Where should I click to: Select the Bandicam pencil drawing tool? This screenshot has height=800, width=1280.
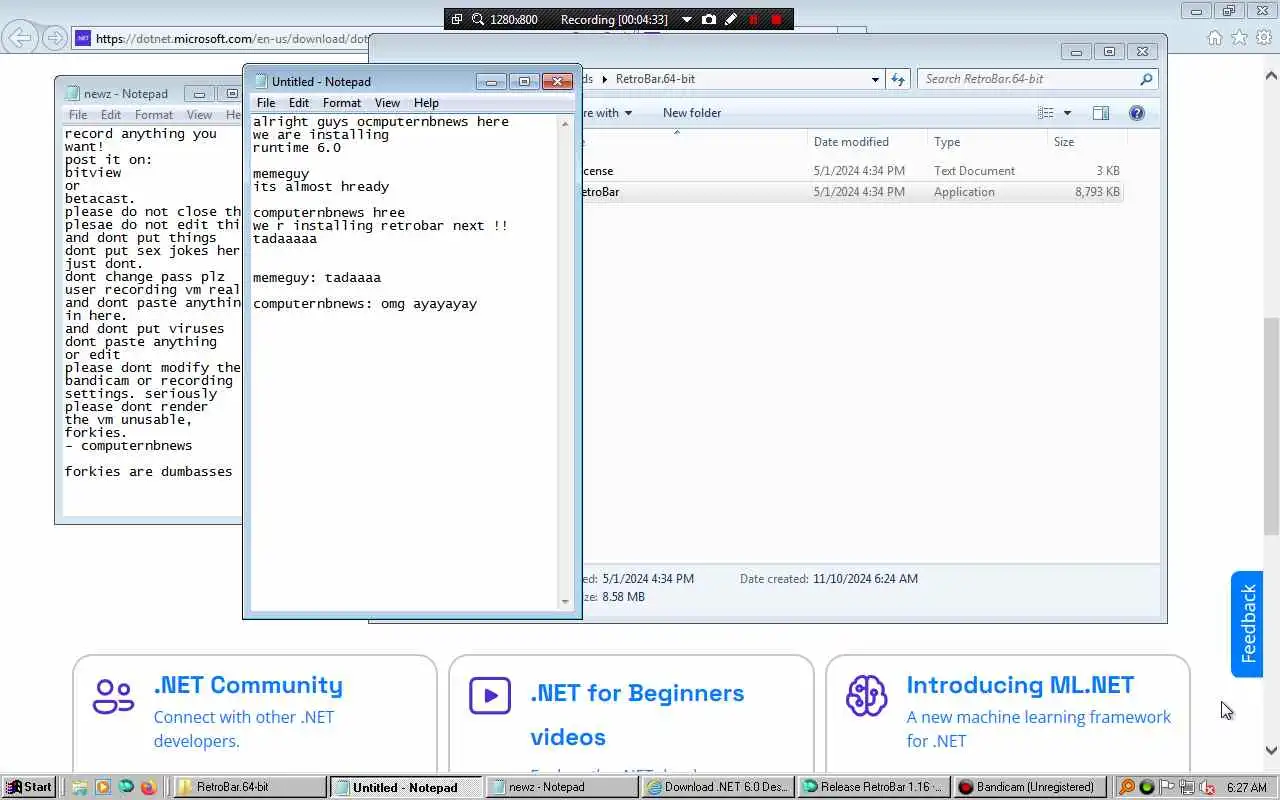tap(731, 19)
